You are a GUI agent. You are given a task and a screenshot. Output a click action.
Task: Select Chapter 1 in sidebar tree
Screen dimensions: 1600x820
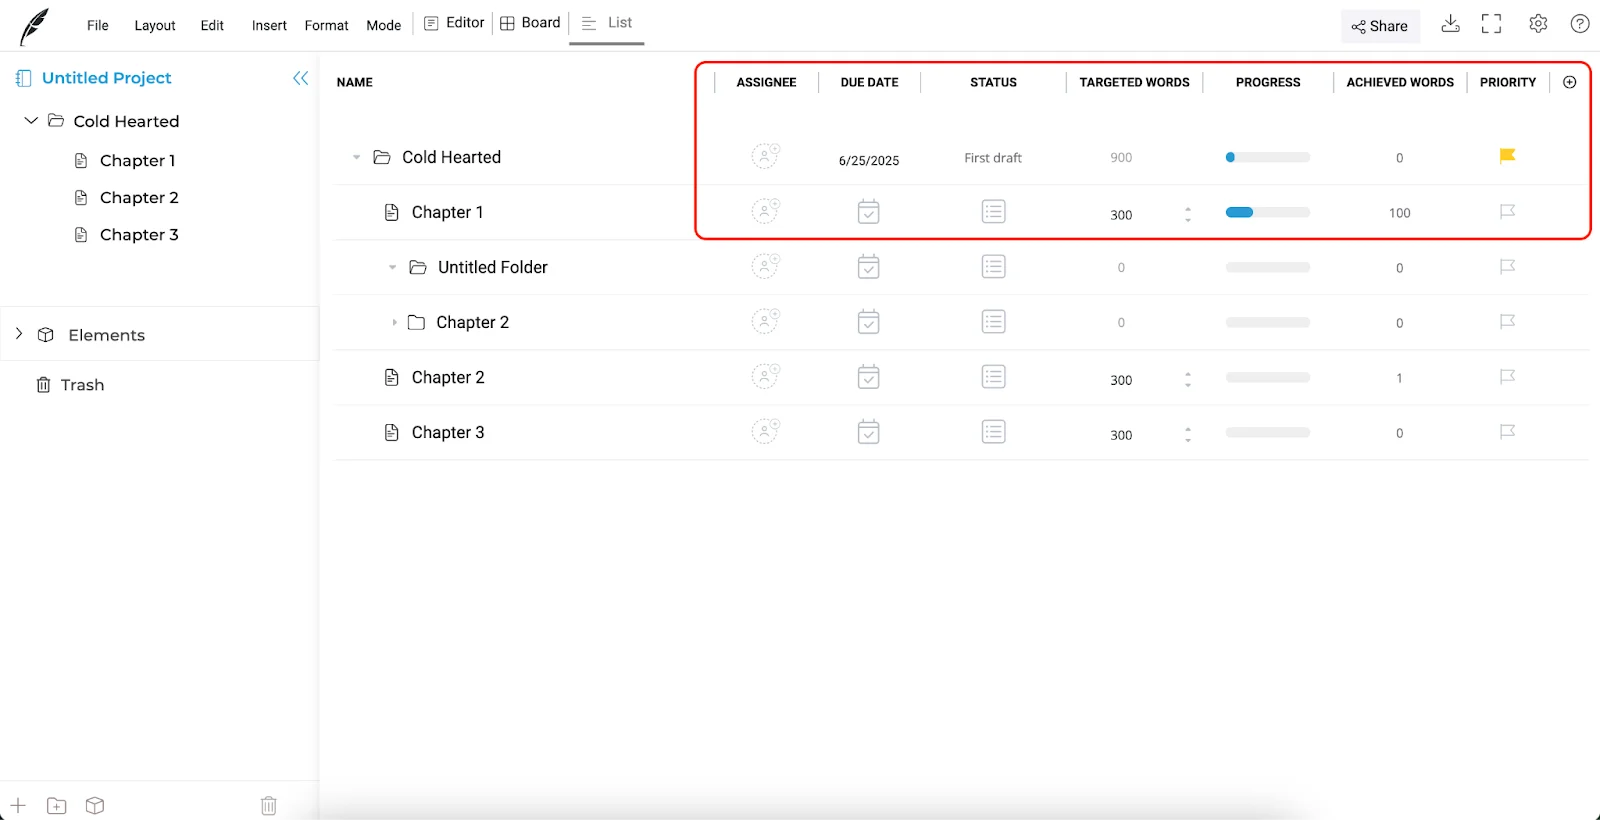(x=137, y=161)
